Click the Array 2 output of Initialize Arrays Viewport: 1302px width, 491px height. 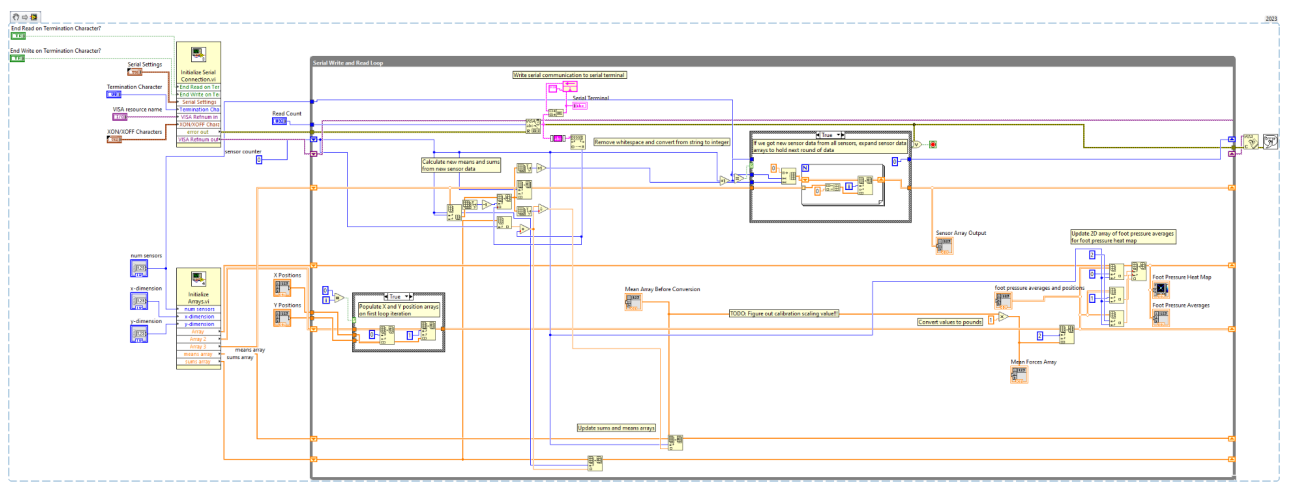tap(199, 339)
